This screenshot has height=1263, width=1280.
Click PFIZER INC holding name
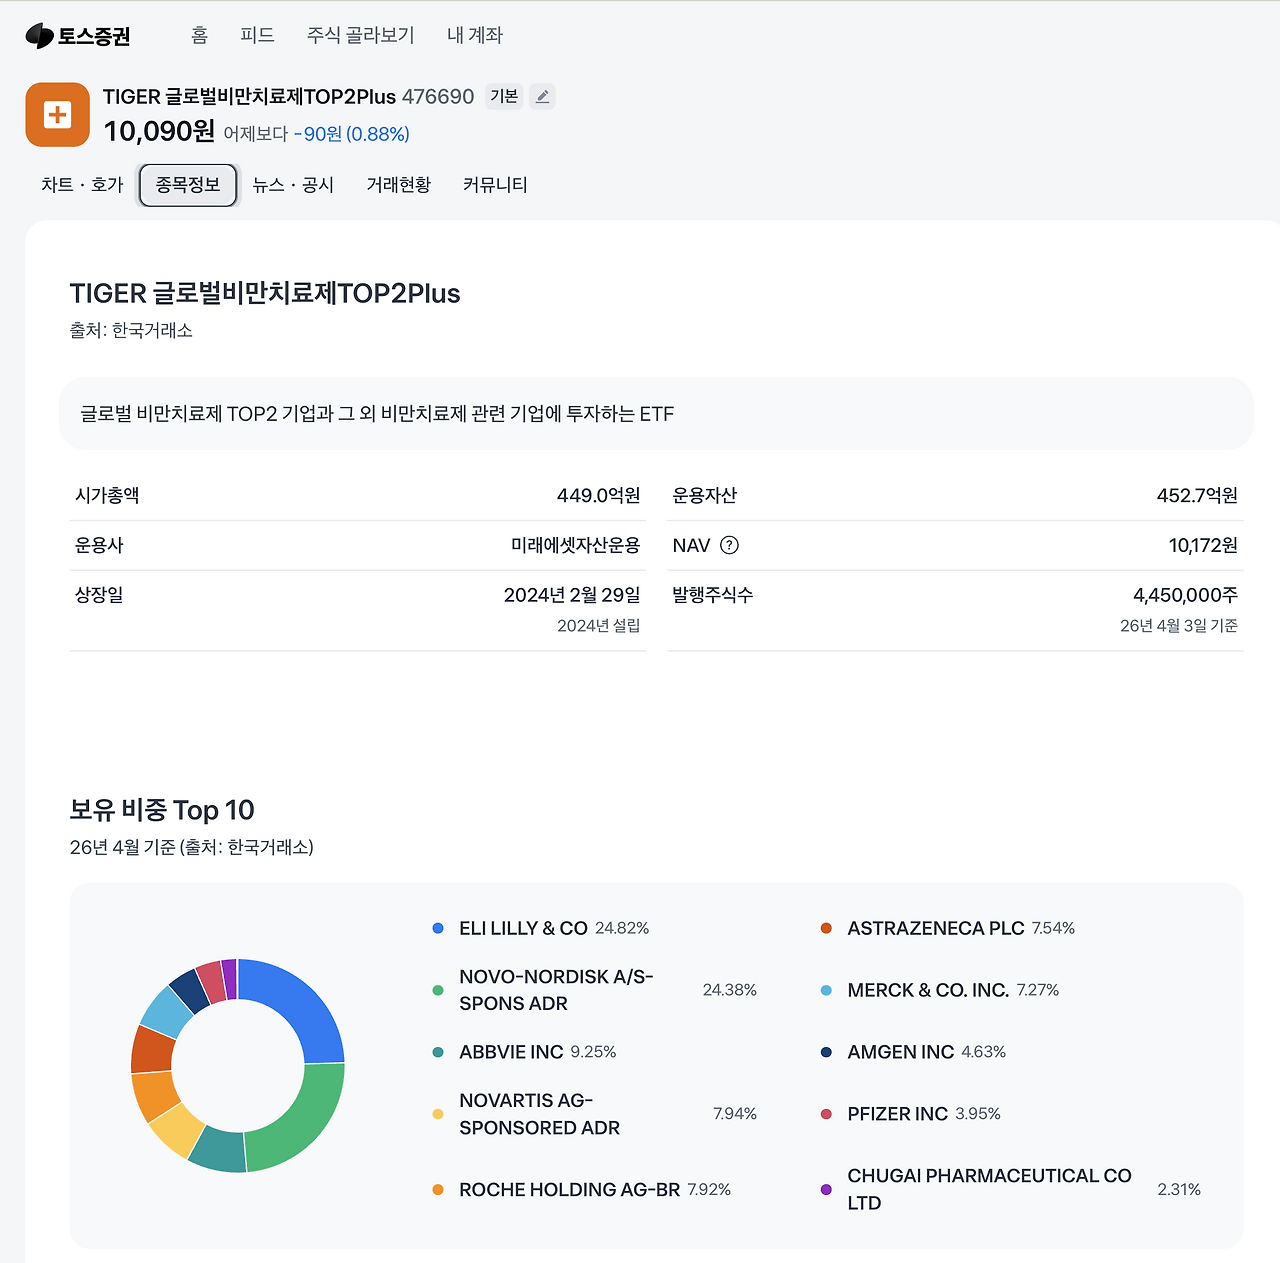[x=897, y=1114]
